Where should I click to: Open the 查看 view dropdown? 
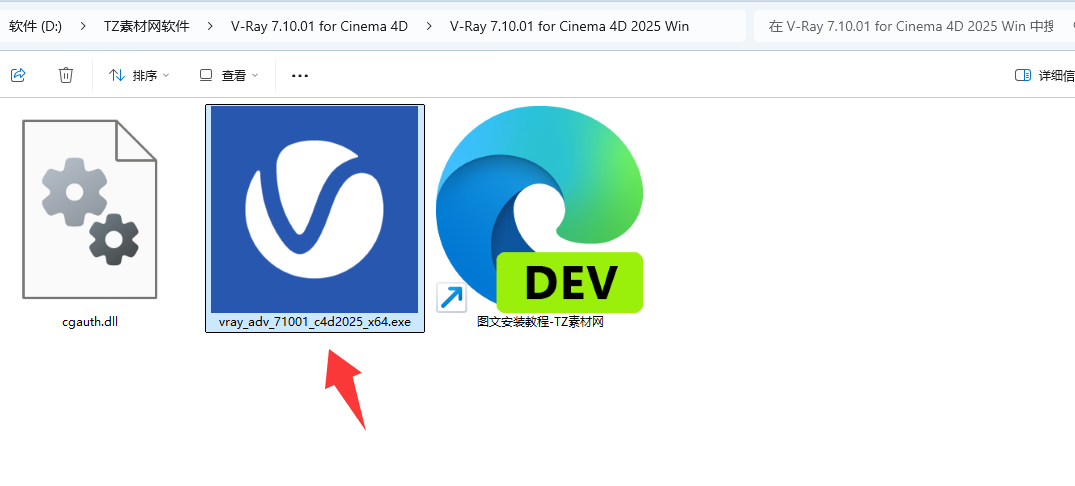pyautogui.click(x=229, y=75)
